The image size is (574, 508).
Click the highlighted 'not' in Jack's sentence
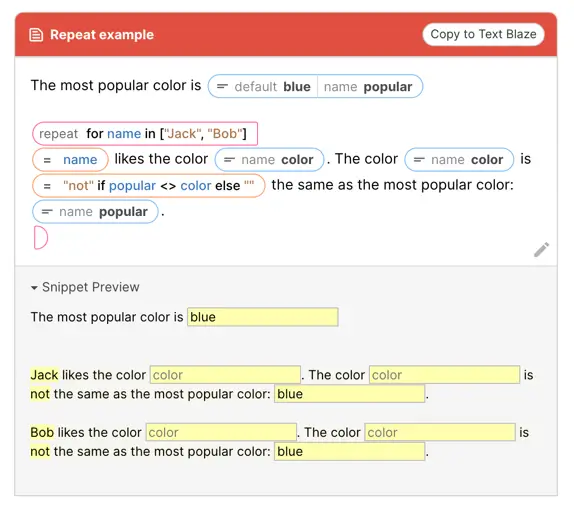pos(40,394)
